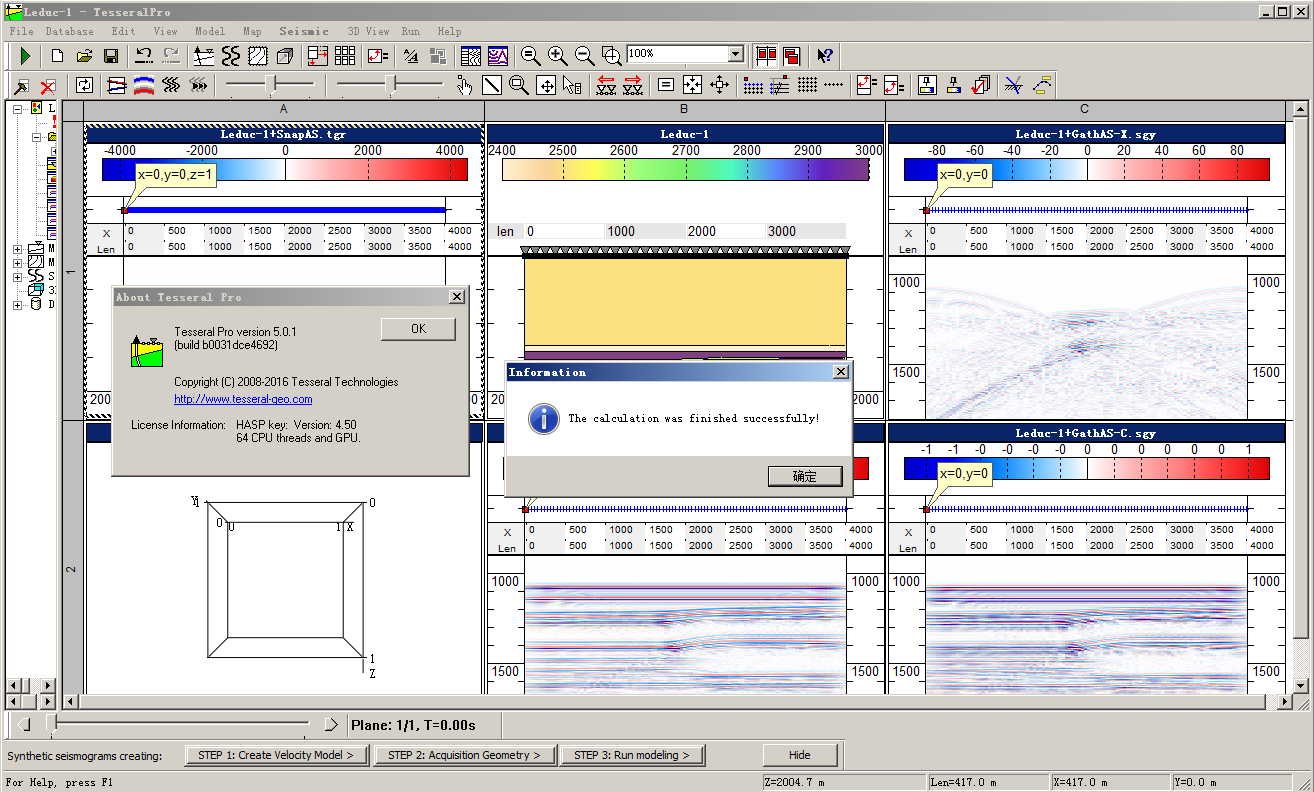The height and width of the screenshot is (792, 1314).
Task: Click the Leduc-1+GathAS-C.sgy panel title
Action: coord(1084,433)
